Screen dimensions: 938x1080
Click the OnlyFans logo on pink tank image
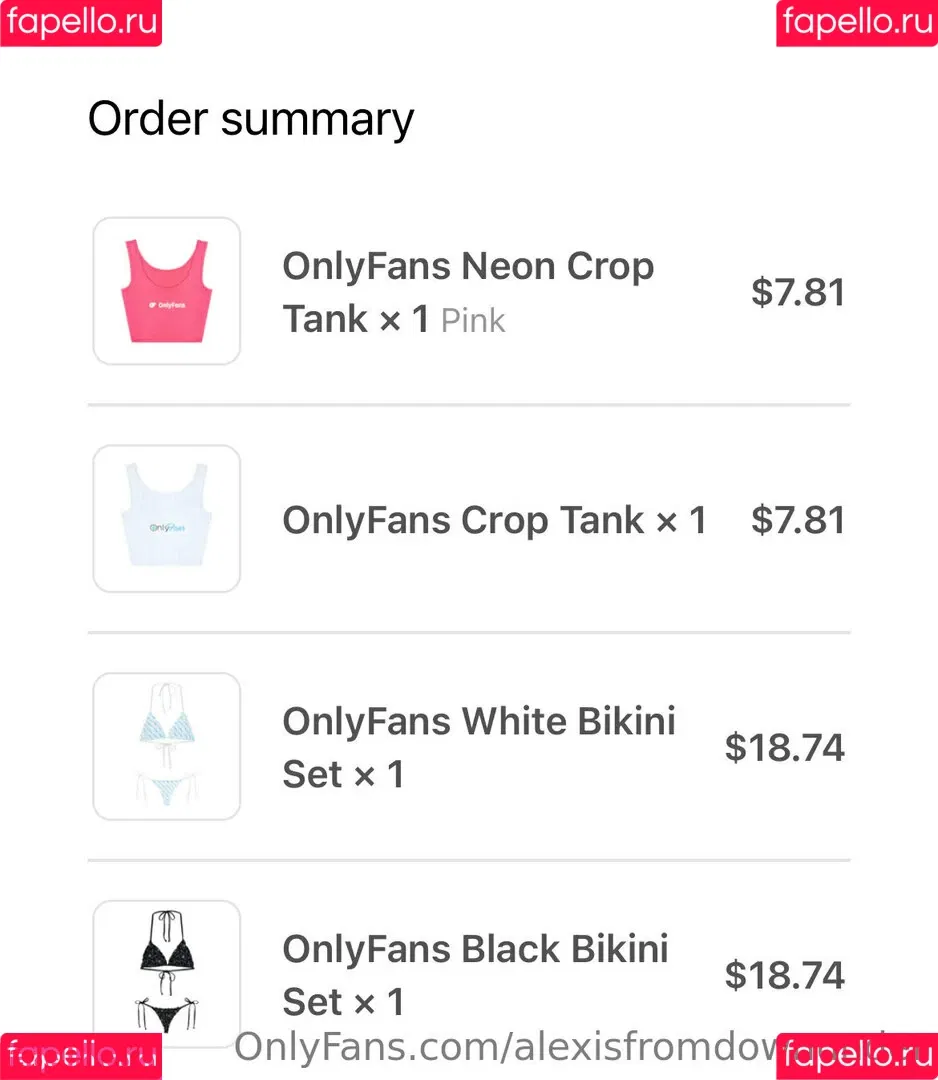tap(167, 304)
